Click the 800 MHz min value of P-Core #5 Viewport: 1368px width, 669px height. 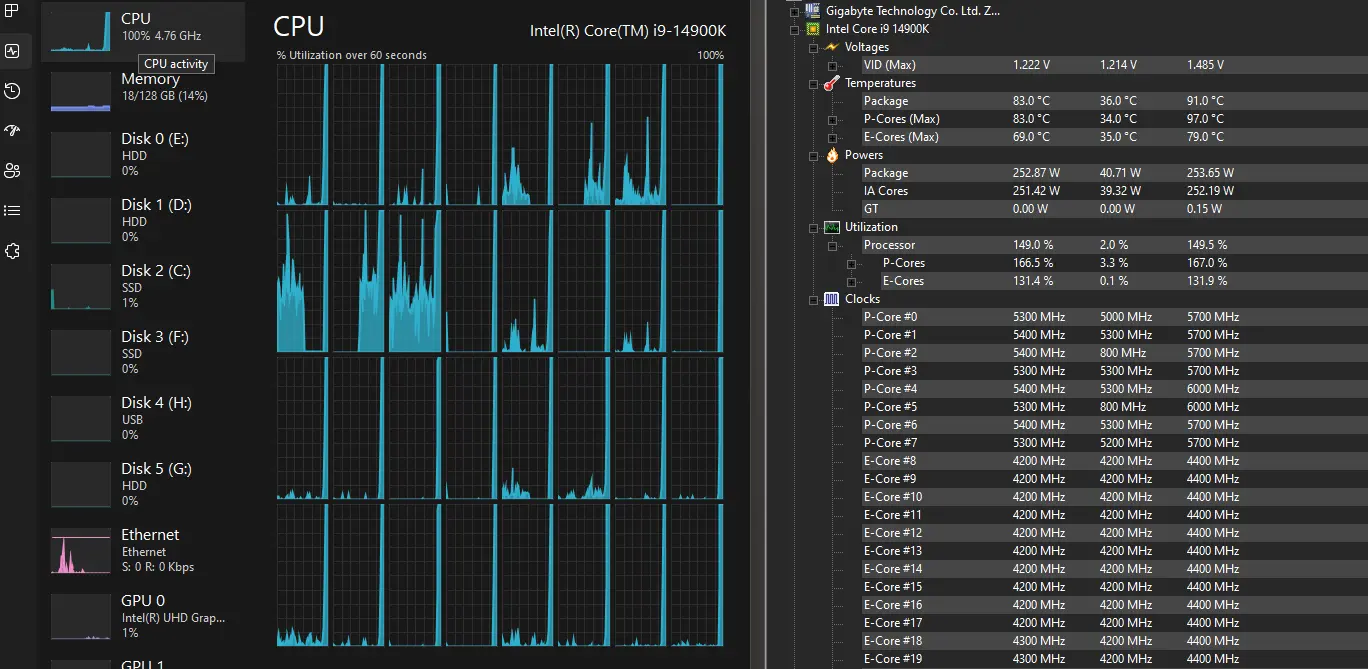[x=1123, y=407]
